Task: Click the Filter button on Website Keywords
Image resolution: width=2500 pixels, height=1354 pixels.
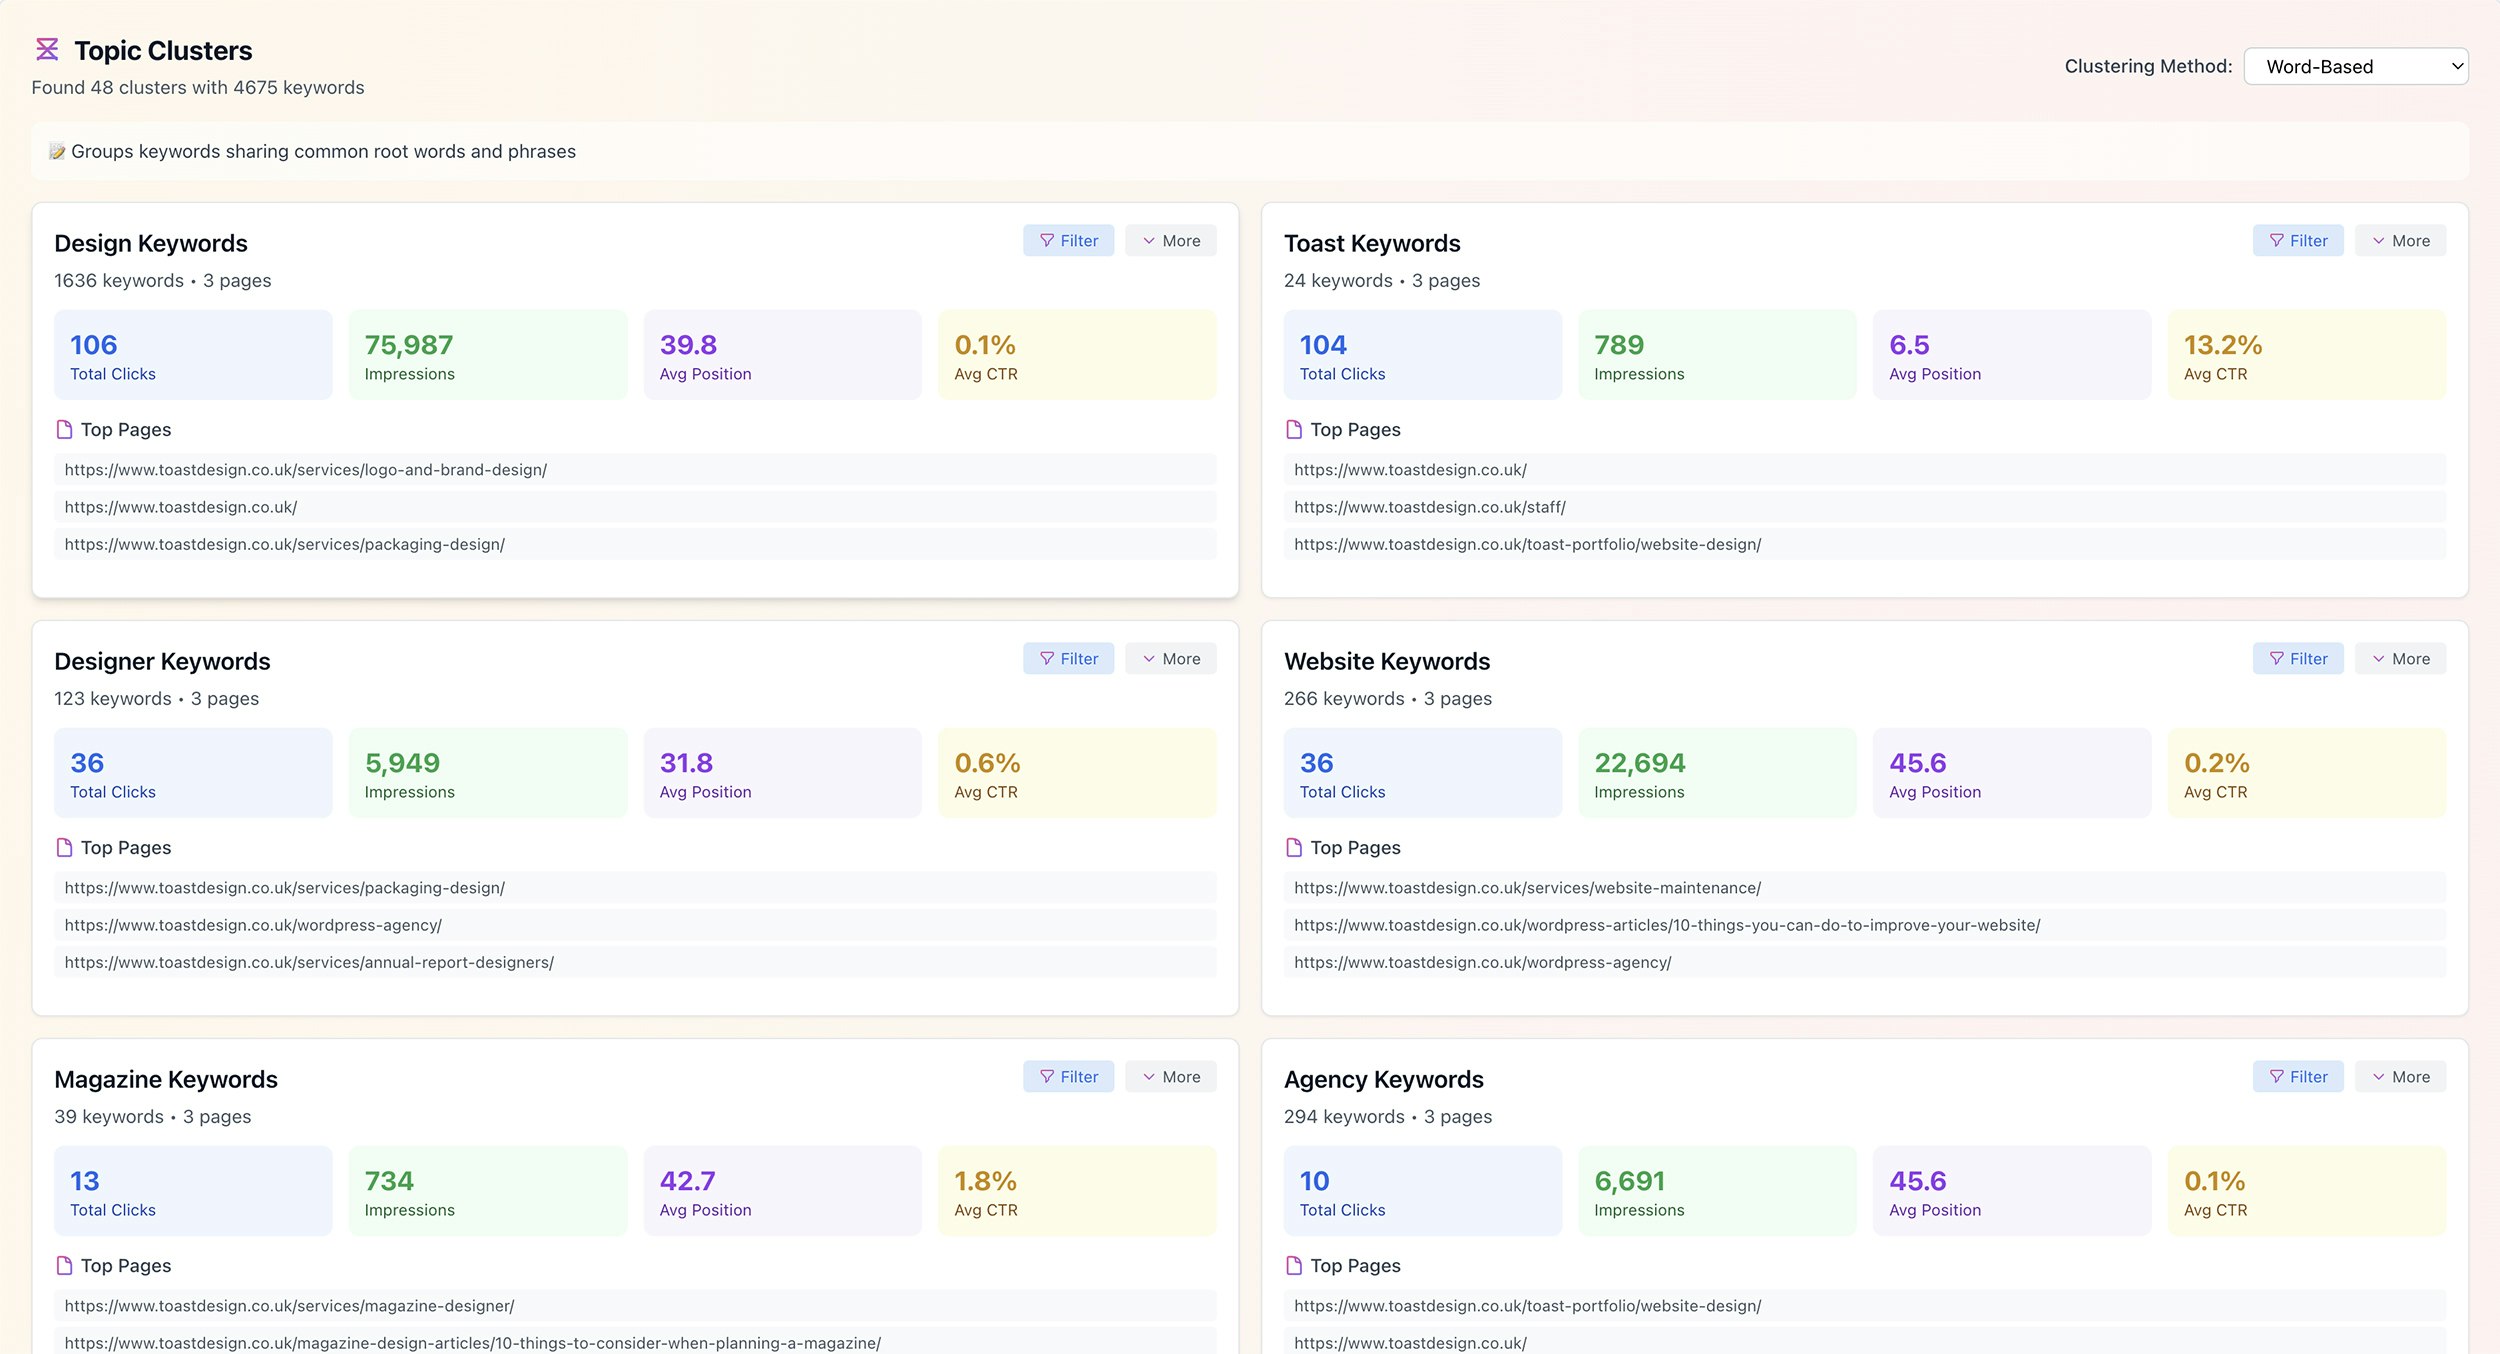Action: (2299, 658)
